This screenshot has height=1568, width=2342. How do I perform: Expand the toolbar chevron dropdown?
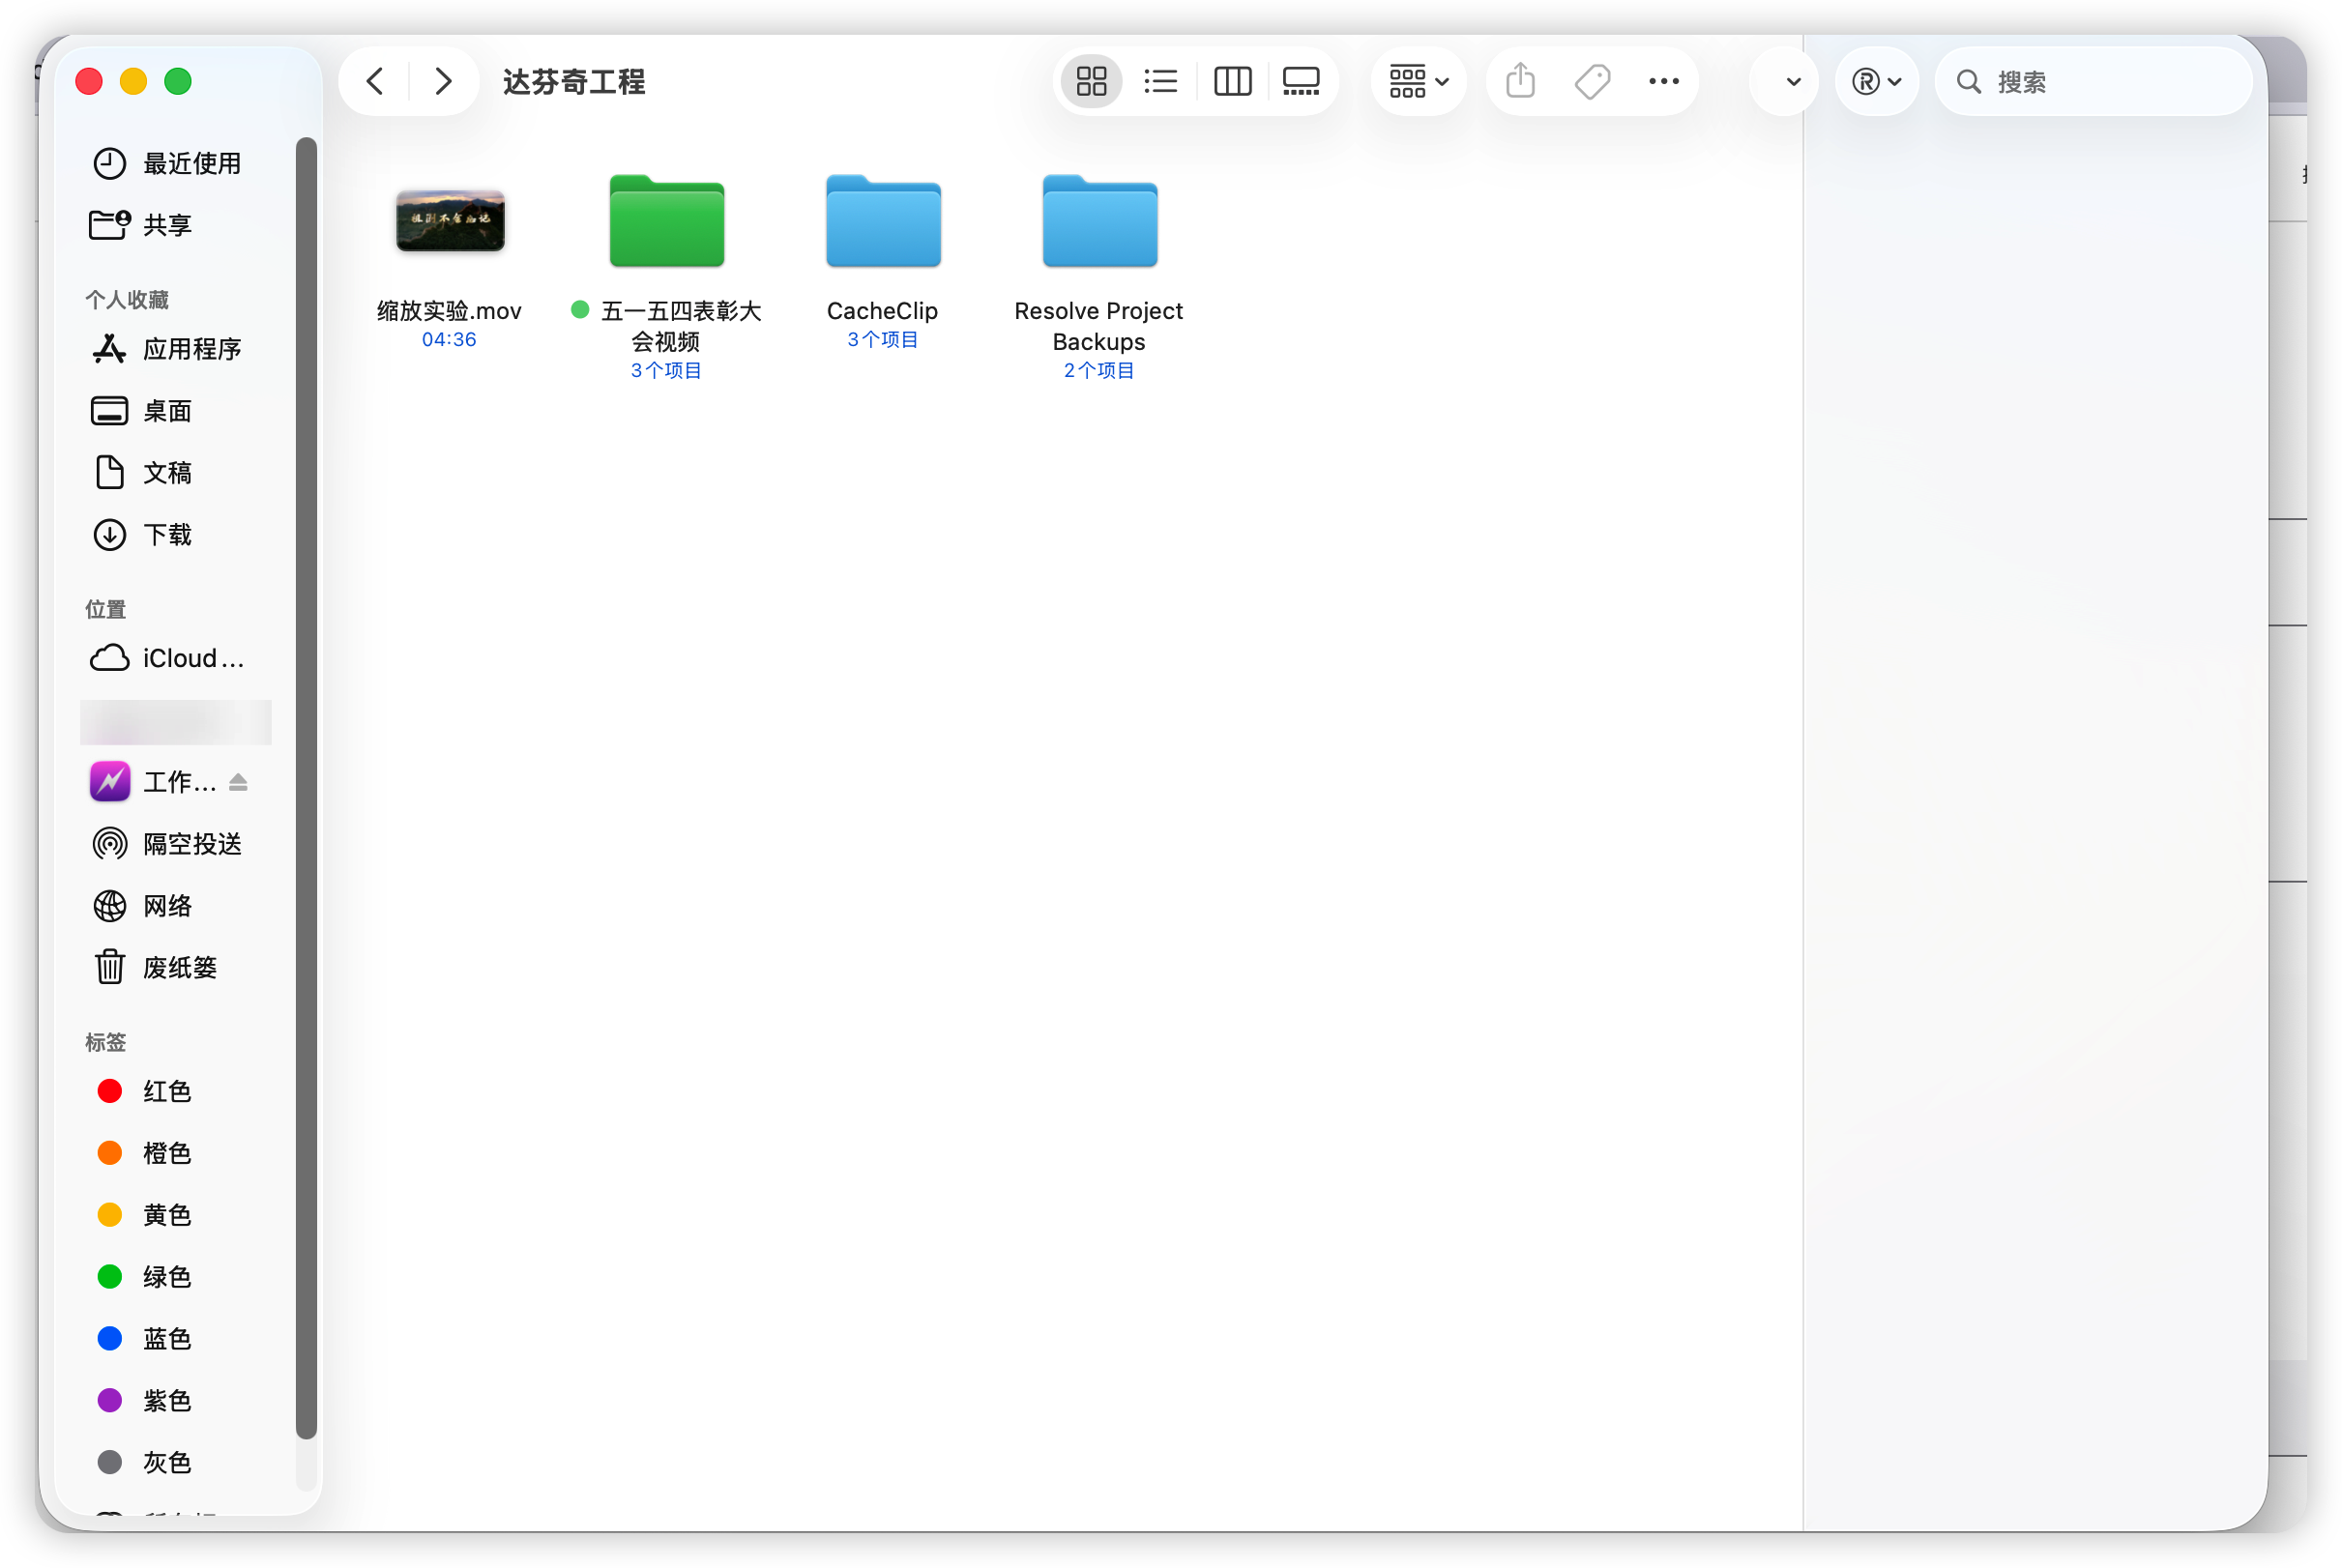click(1793, 82)
